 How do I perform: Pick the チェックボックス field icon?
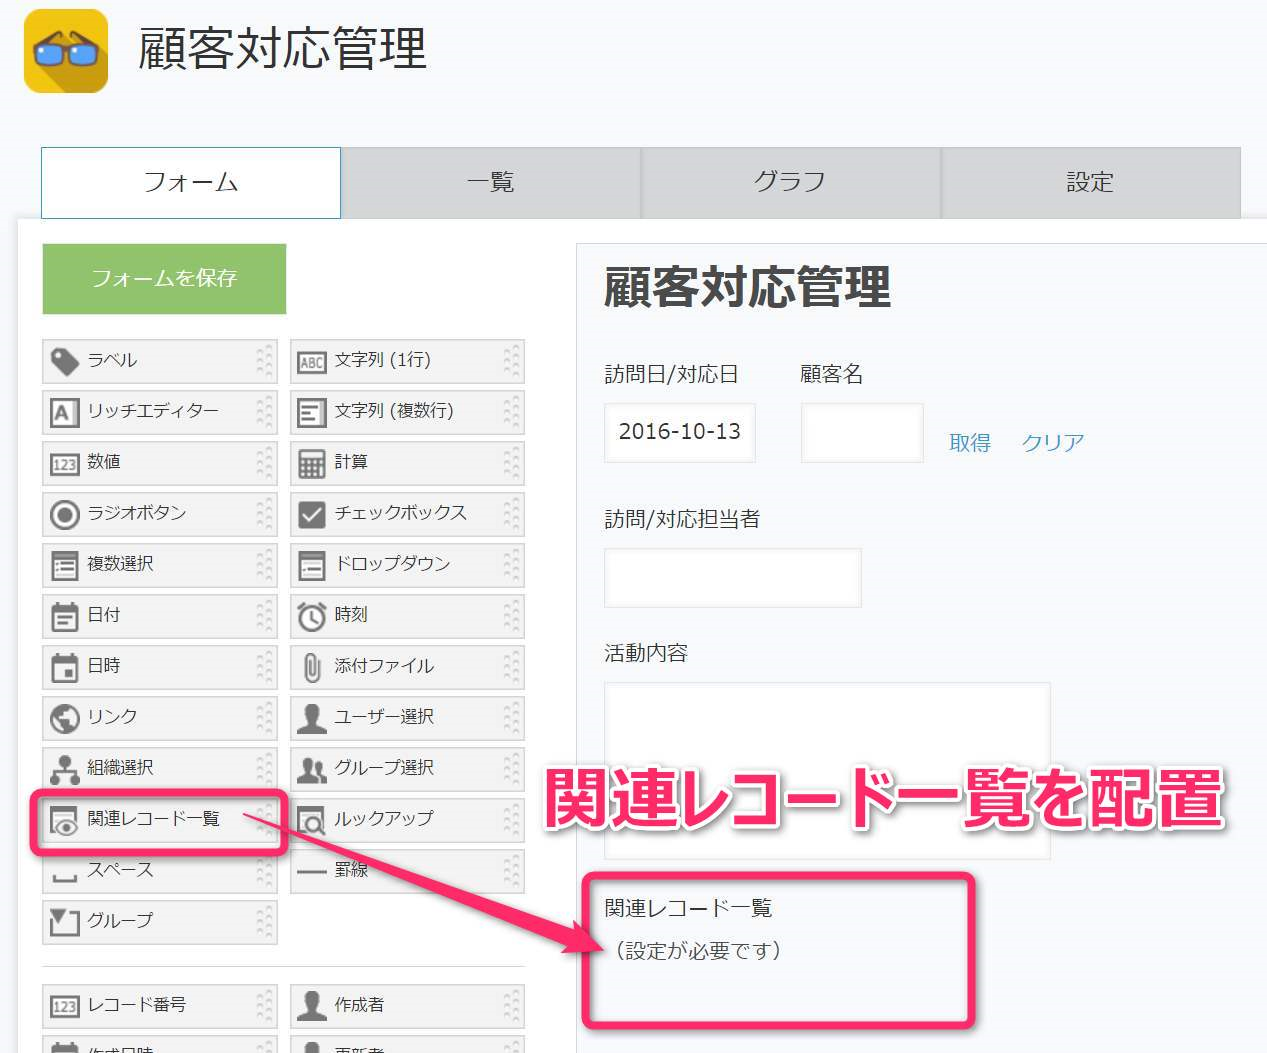312,514
